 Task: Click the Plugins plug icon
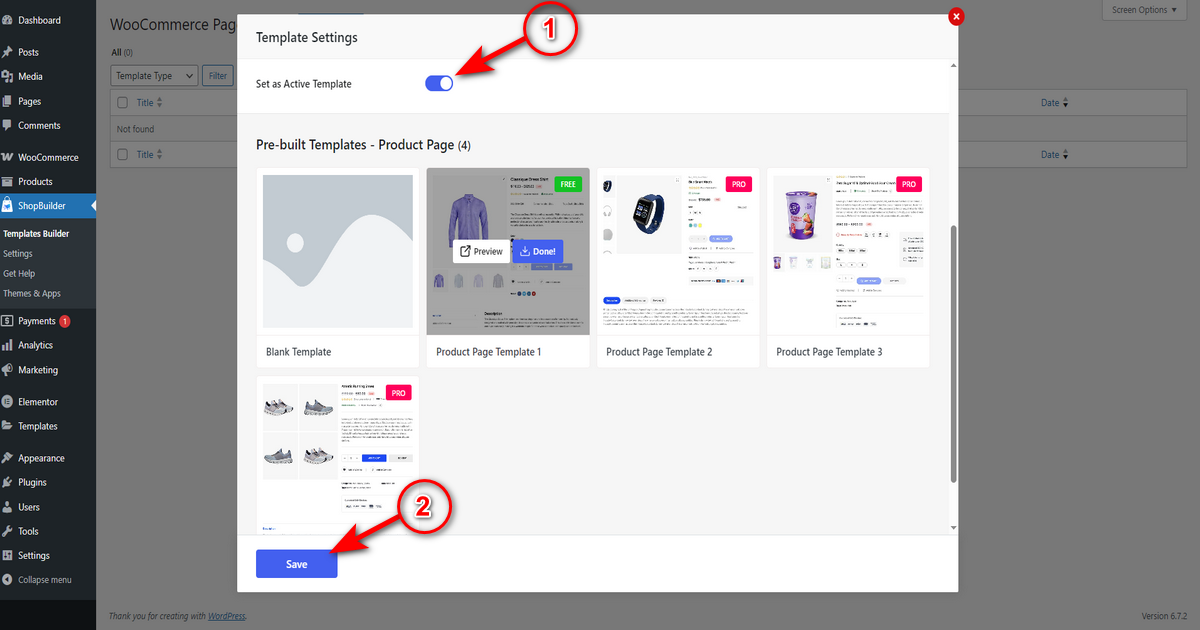8,482
